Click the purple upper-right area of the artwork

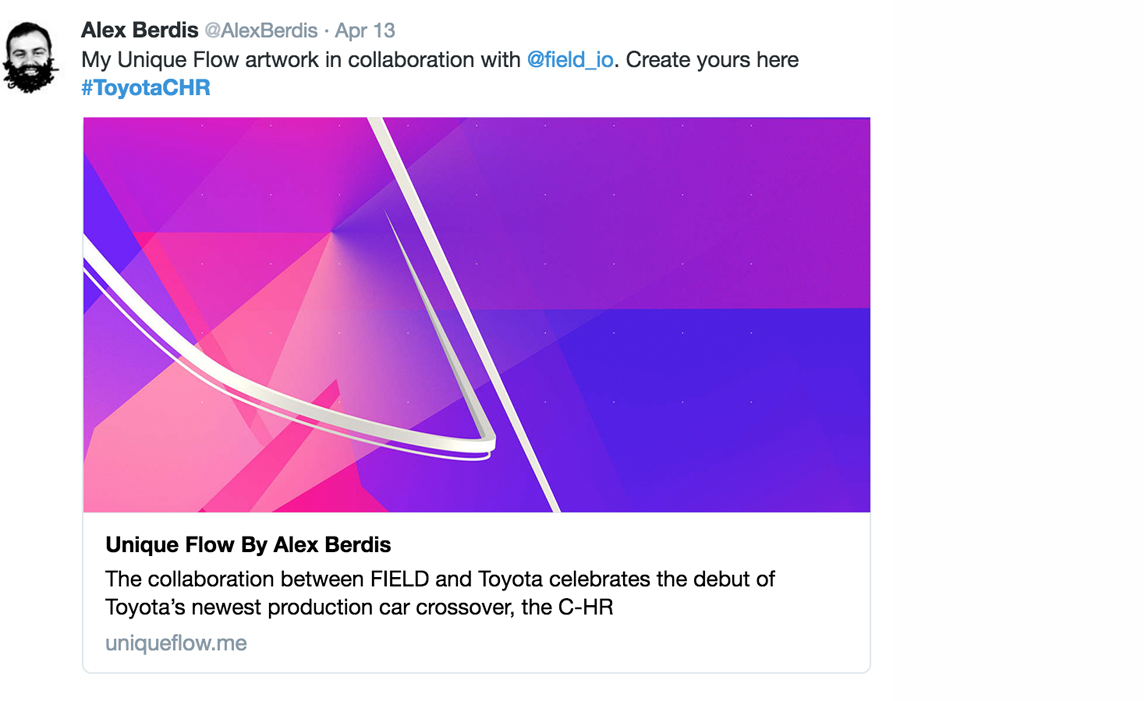click(x=693, y=204)
